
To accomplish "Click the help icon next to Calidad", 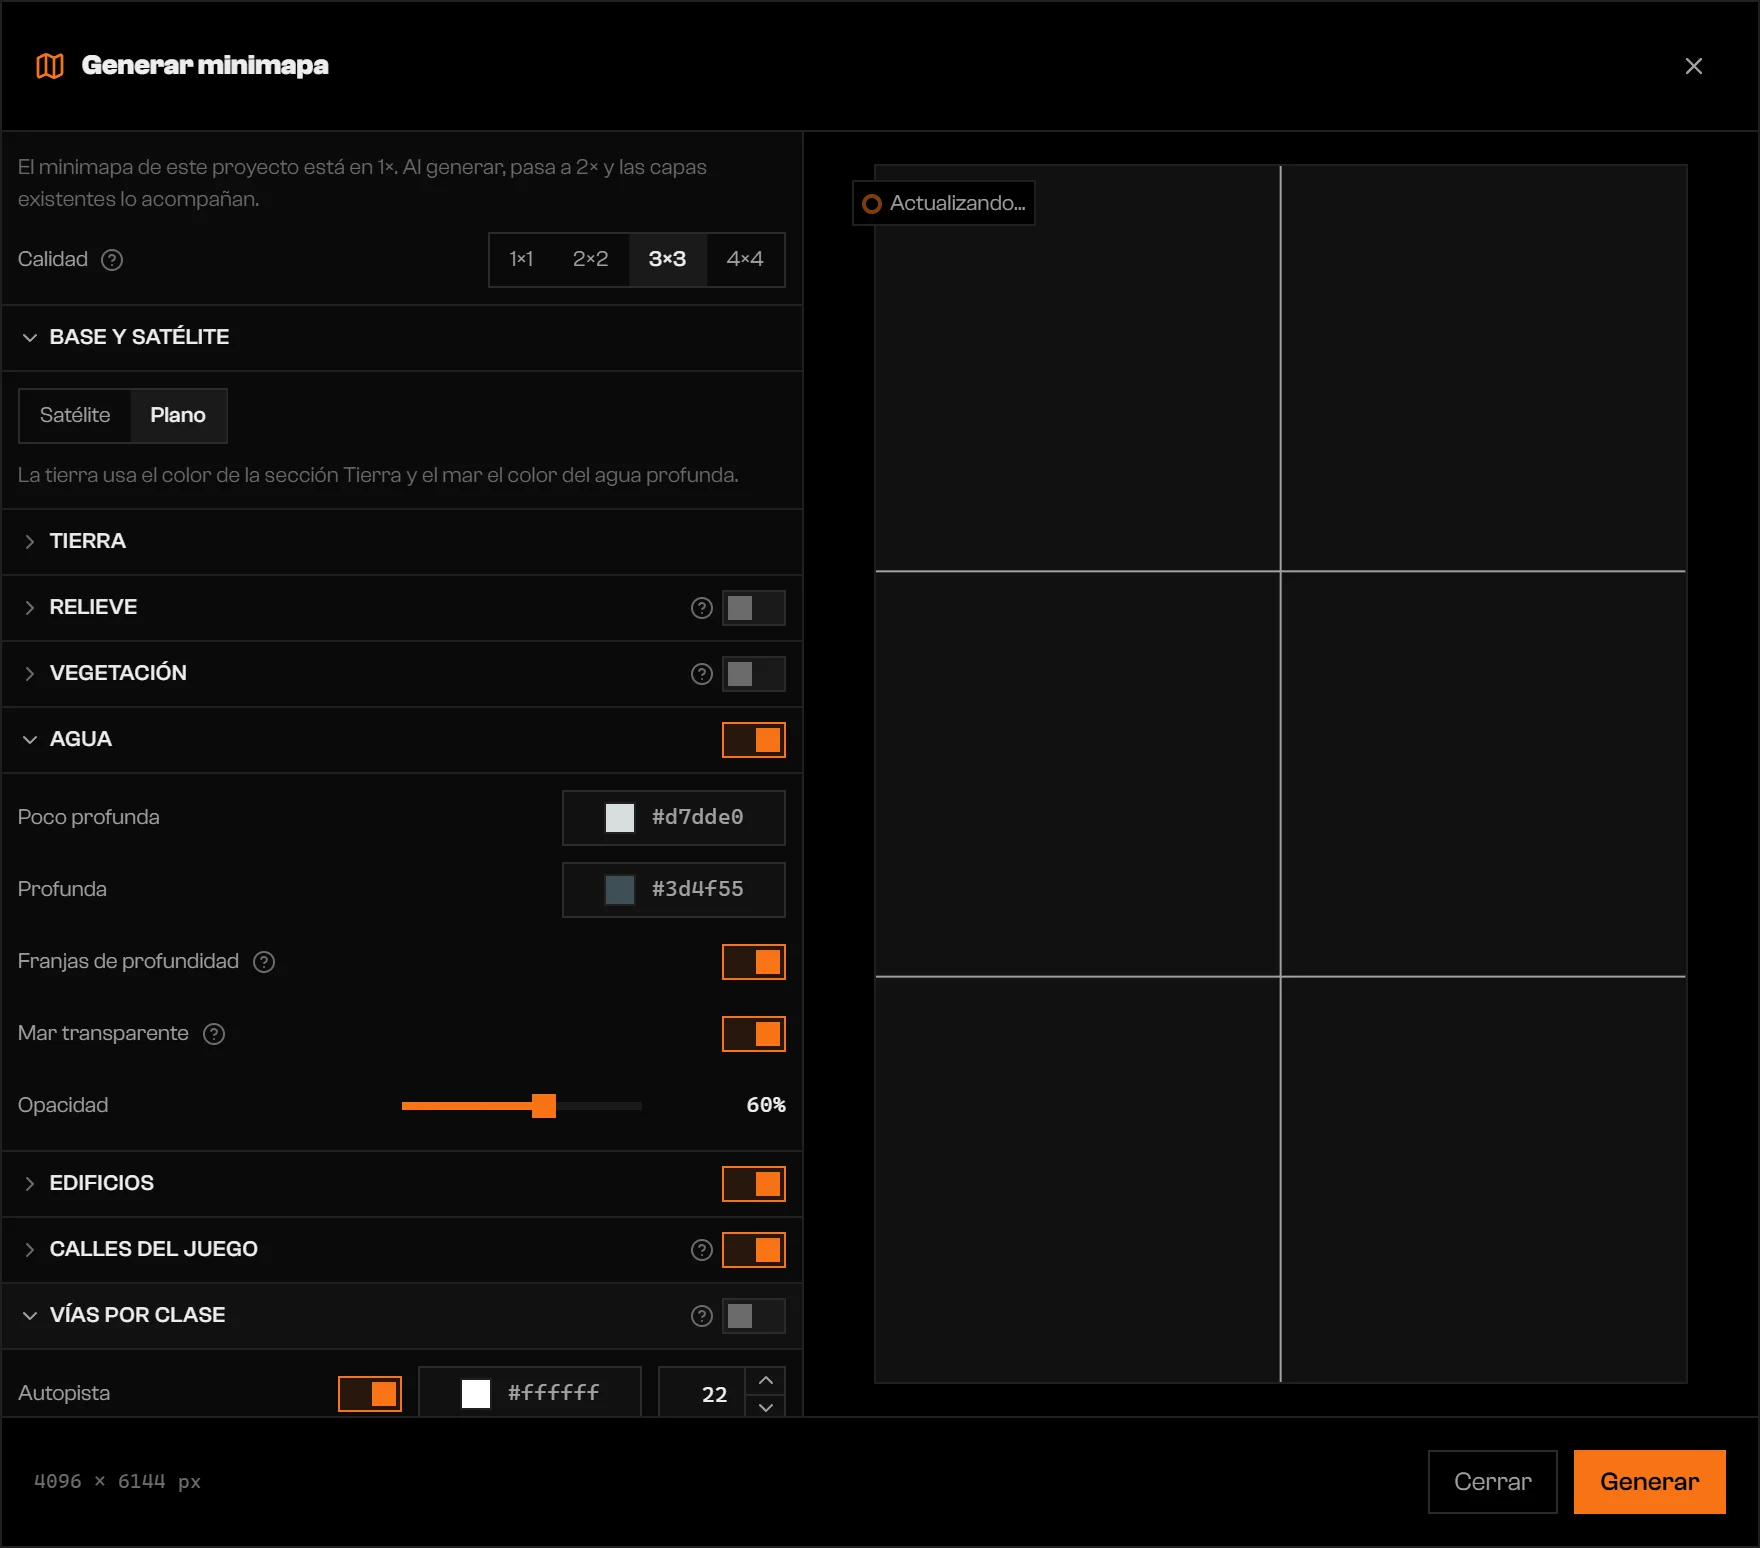I will 112,260.
